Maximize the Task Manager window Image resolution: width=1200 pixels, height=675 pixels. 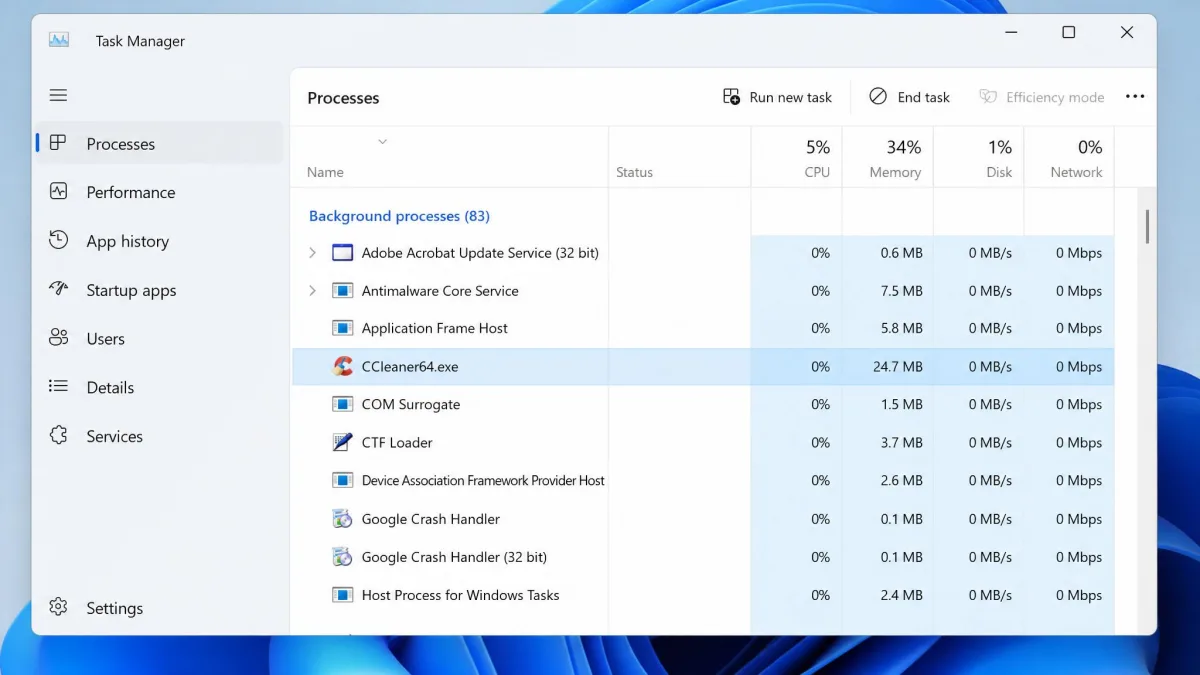pyautogui.click(x=1068, y=32)
